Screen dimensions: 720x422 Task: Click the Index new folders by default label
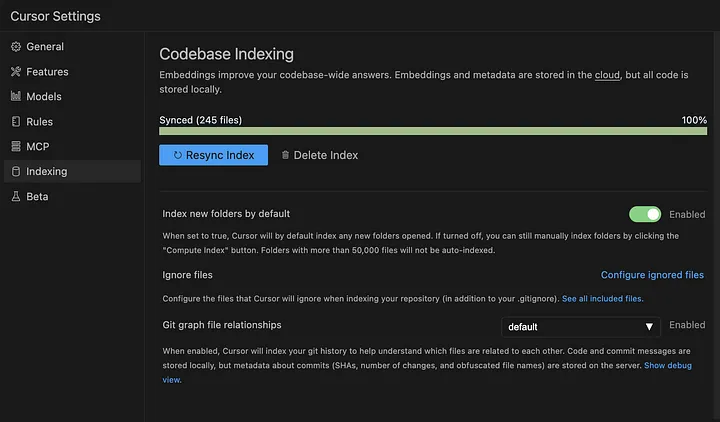click(226, 214)
